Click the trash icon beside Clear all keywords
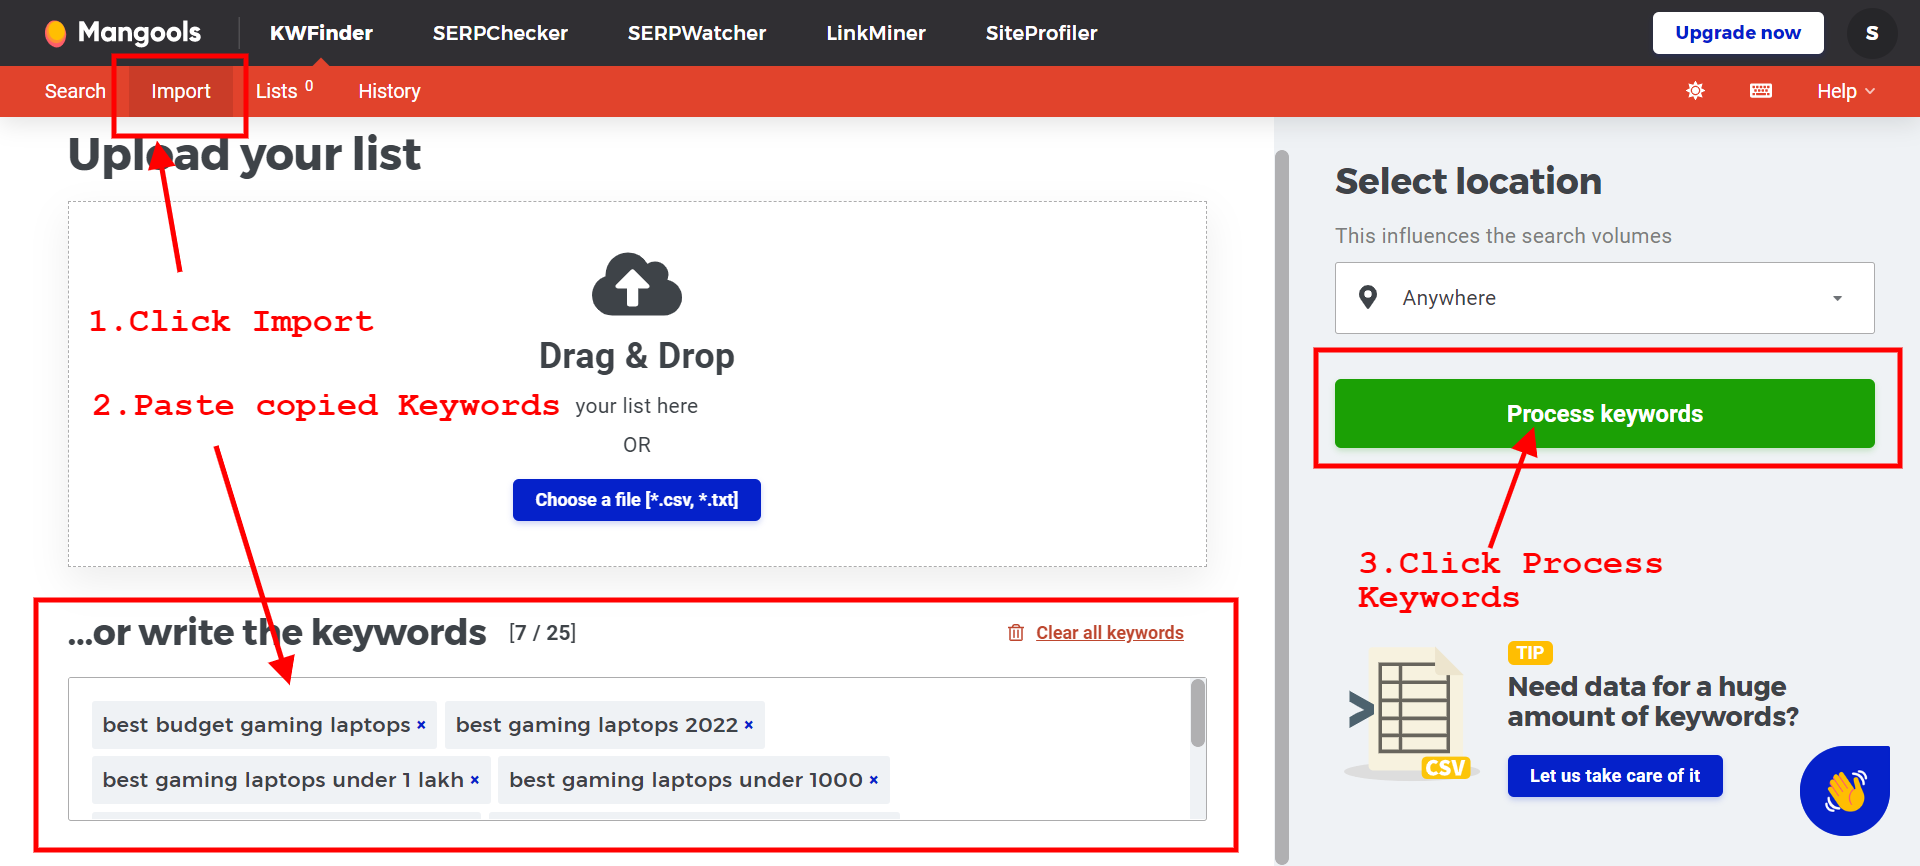This screenshot has height=866, width=1920. coord(1016,633)
